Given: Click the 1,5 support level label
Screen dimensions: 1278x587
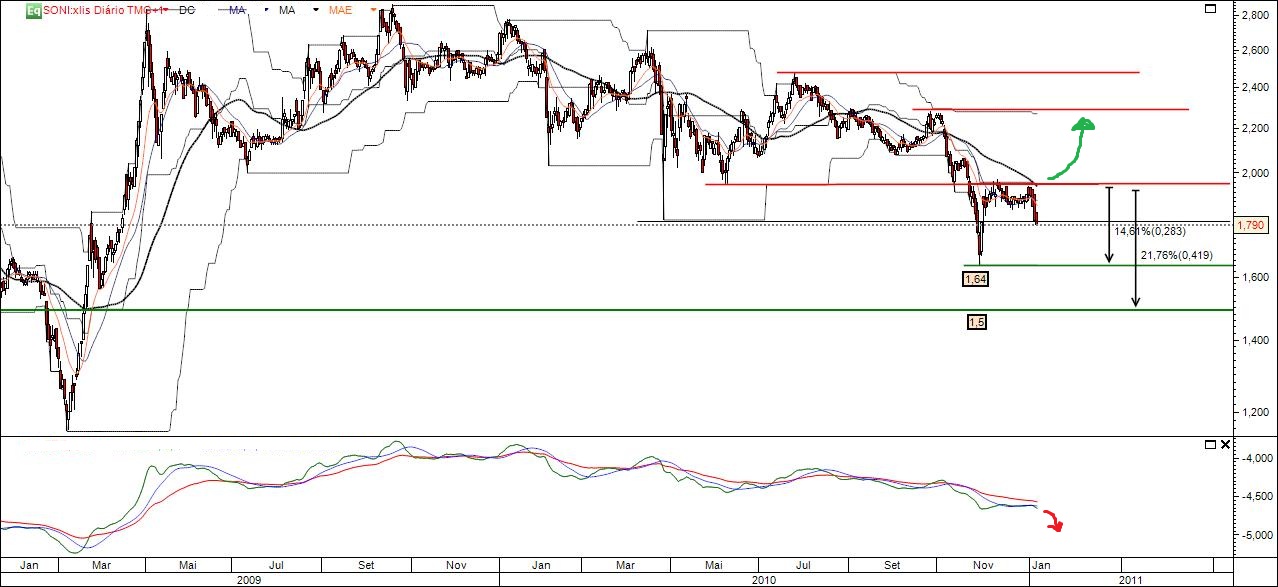Looking at the screenshot, I should pos(977,322).
